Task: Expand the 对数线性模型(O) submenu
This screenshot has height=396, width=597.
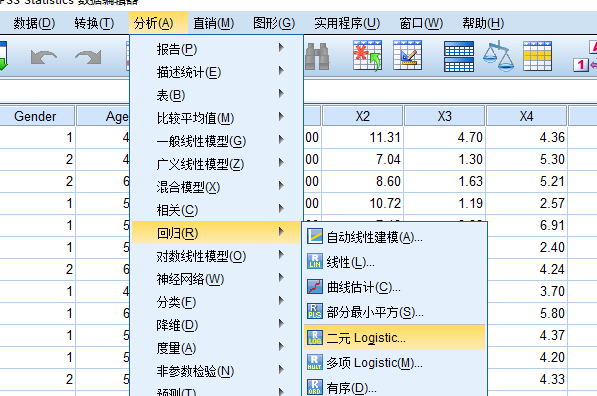Action: pyautogui.click(x=216, y=256)
